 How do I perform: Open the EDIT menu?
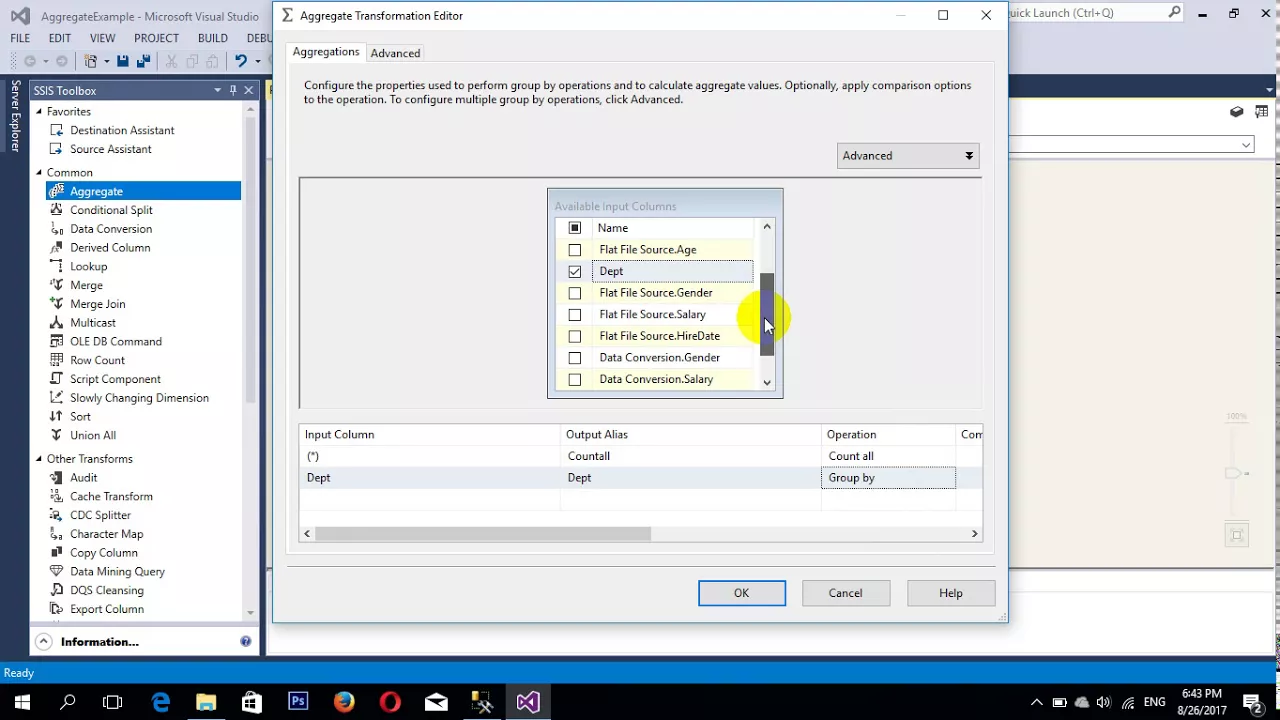click(x=60, y=38)
